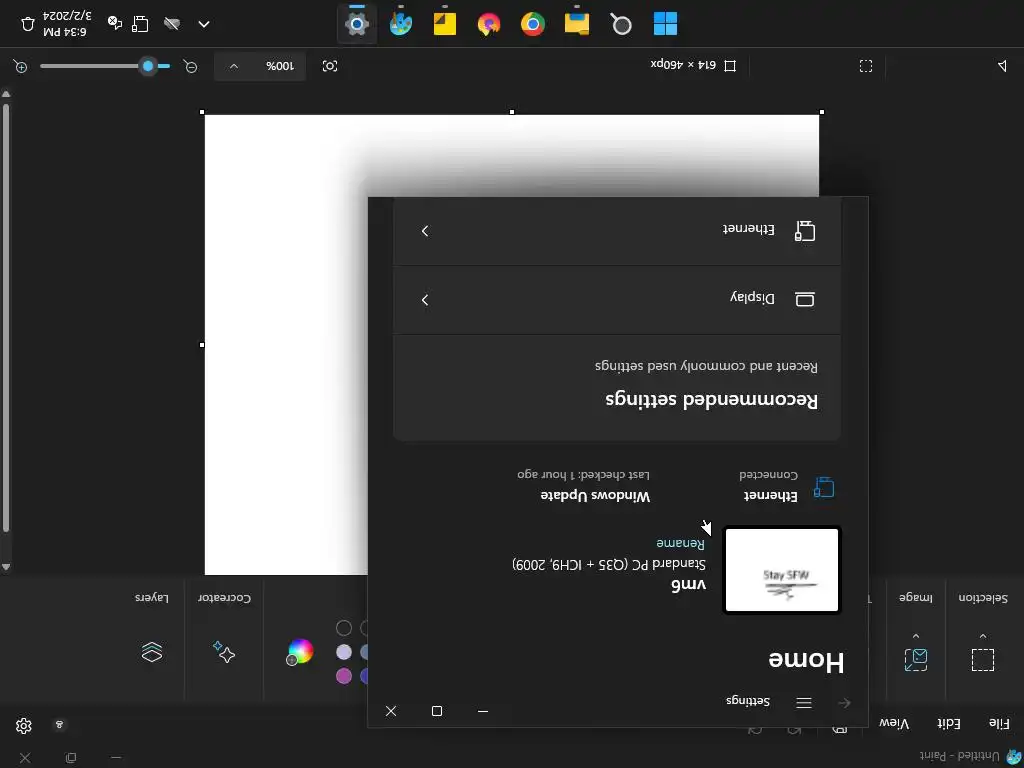Viewport: 1024px width, 768px height.
Task: Minimize the Settings window
Action: pos(483,711)
